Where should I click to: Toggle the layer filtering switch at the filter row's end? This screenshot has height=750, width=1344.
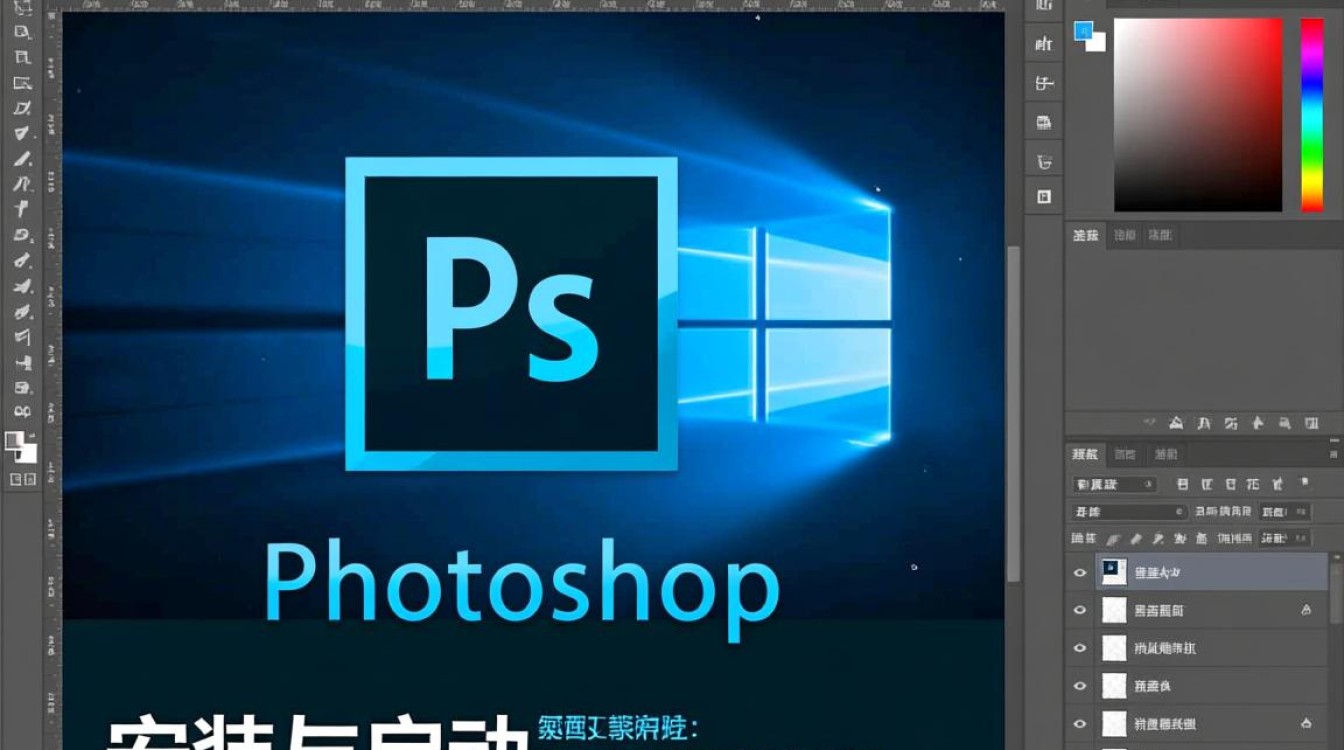(1304, 483)
